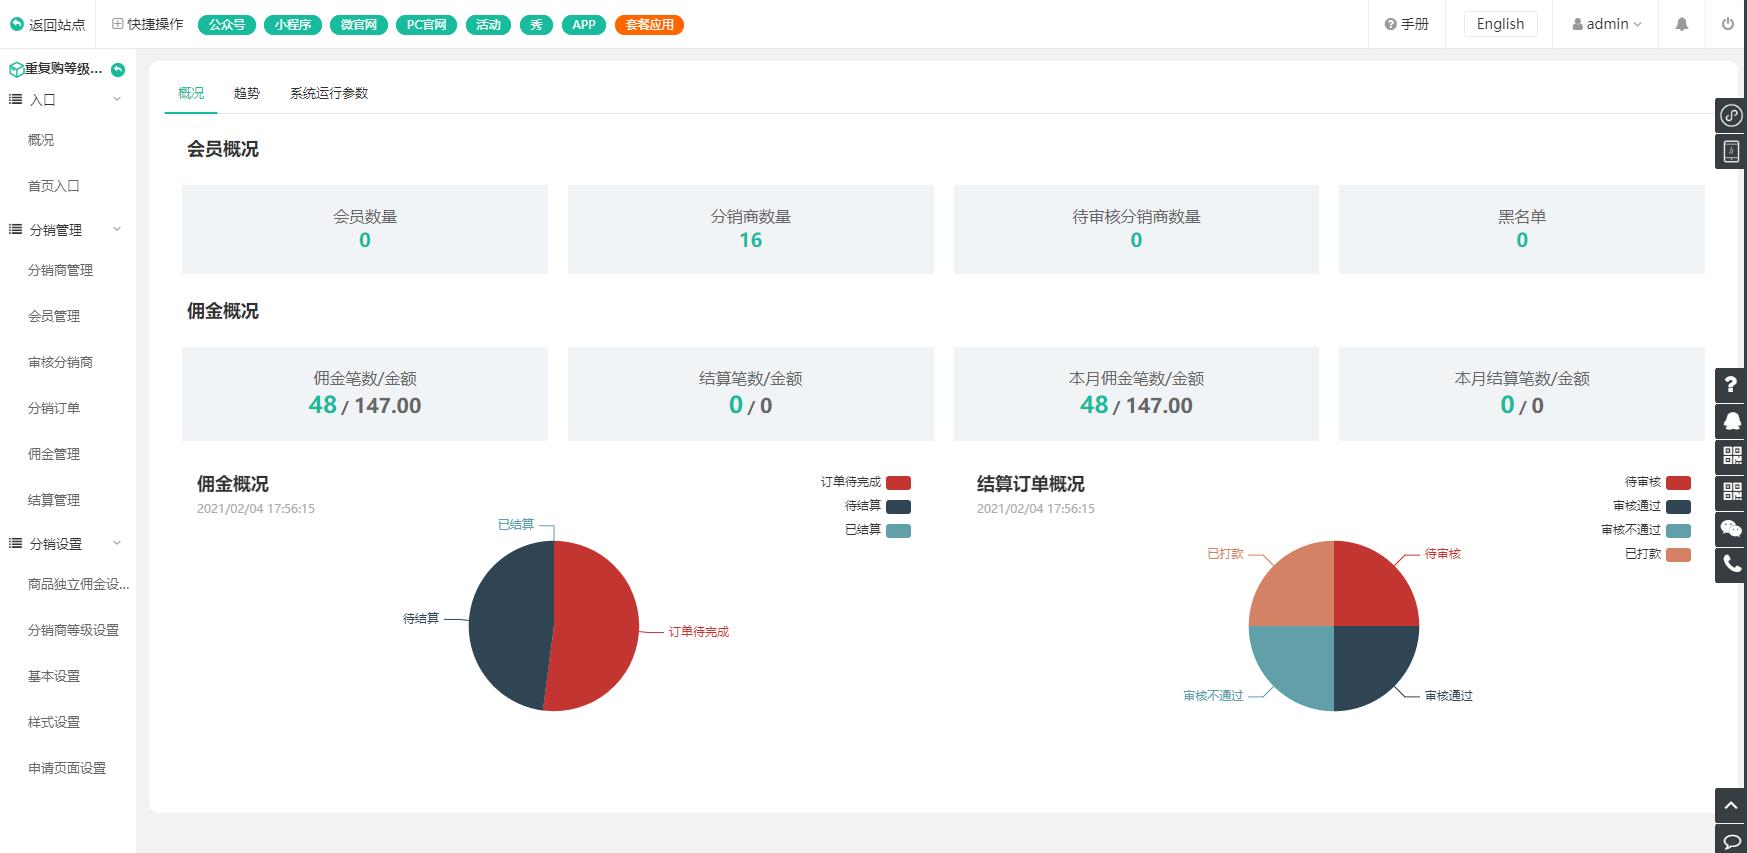Open the 套餐应用 orange pill
1747x853 pixels.
650,25
